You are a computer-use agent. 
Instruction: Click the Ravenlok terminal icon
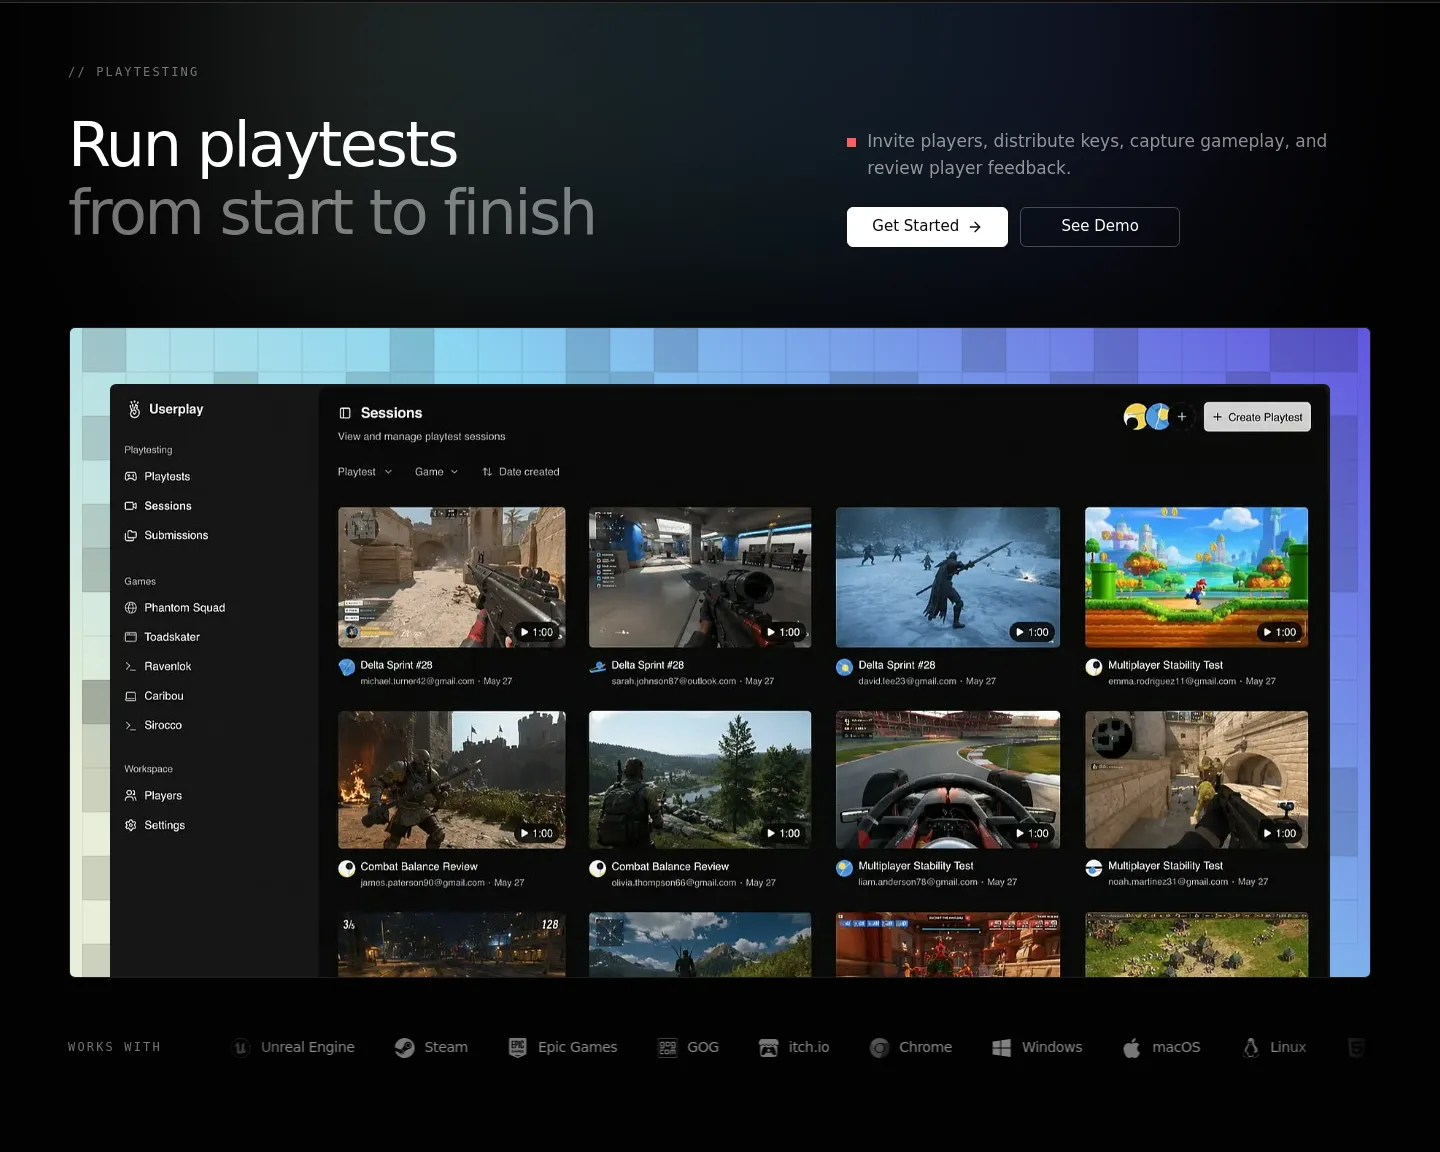[x=130, y=667]
